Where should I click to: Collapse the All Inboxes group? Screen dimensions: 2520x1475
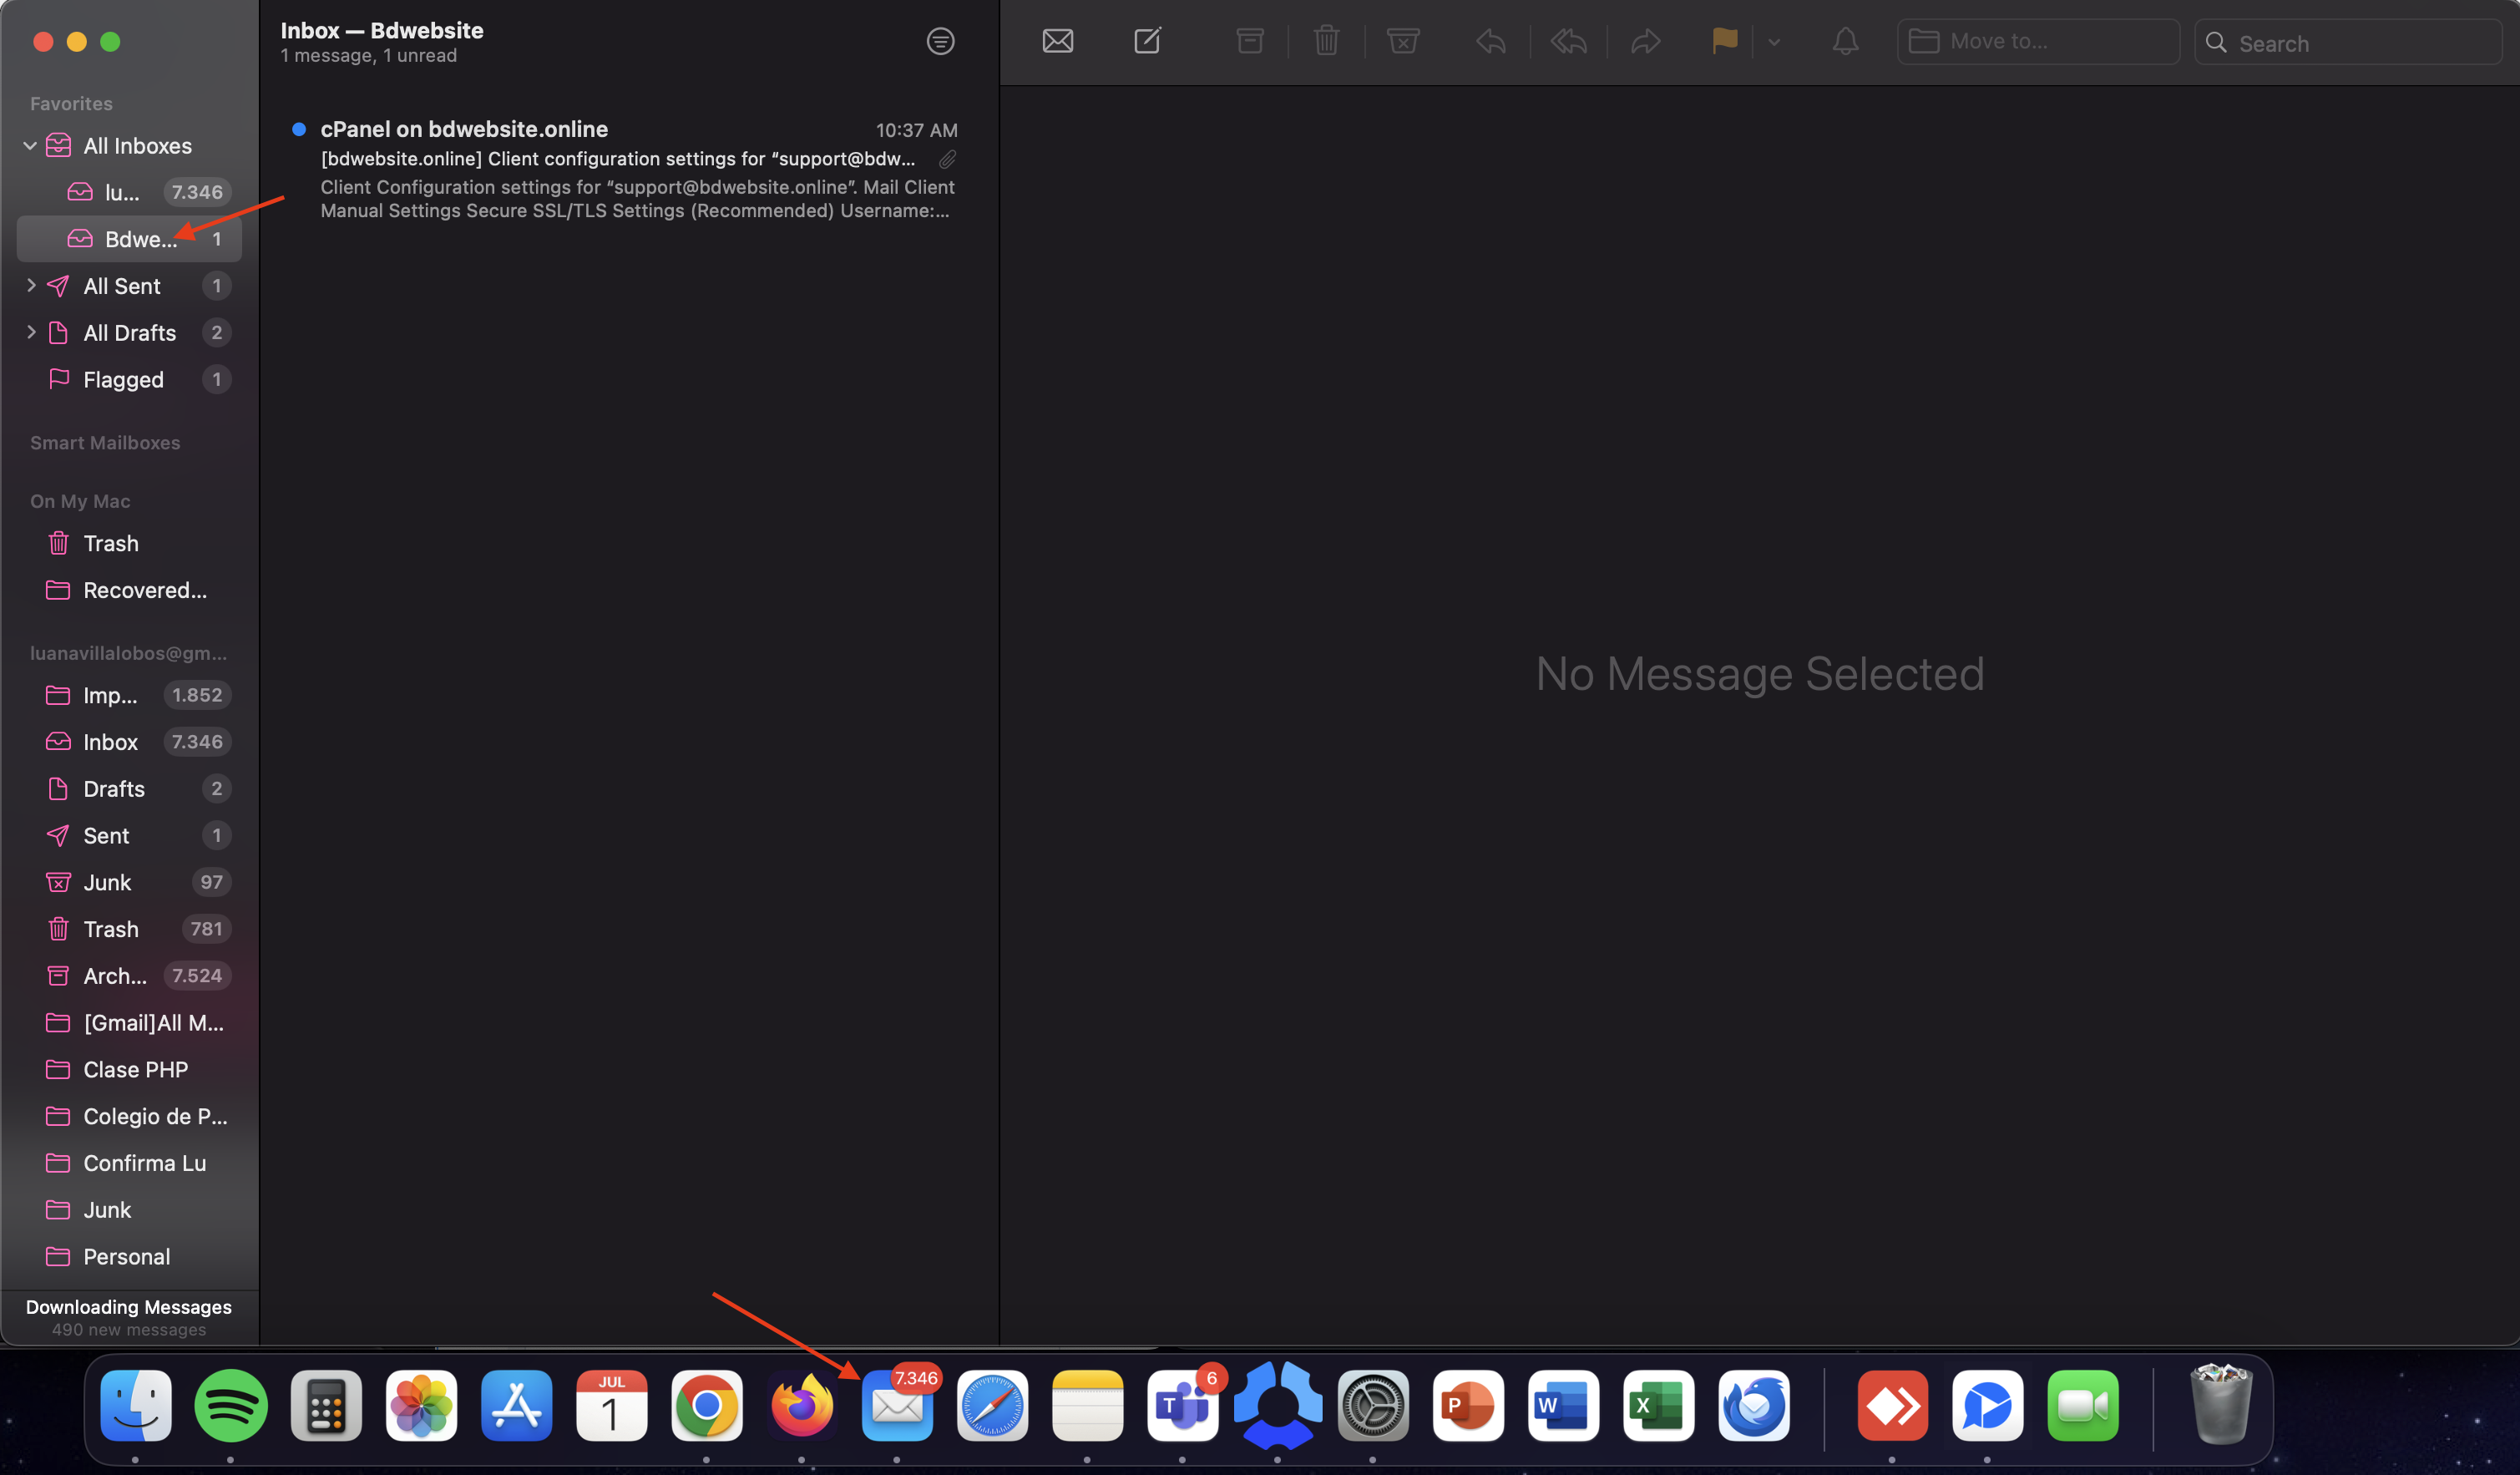[30, 146]
